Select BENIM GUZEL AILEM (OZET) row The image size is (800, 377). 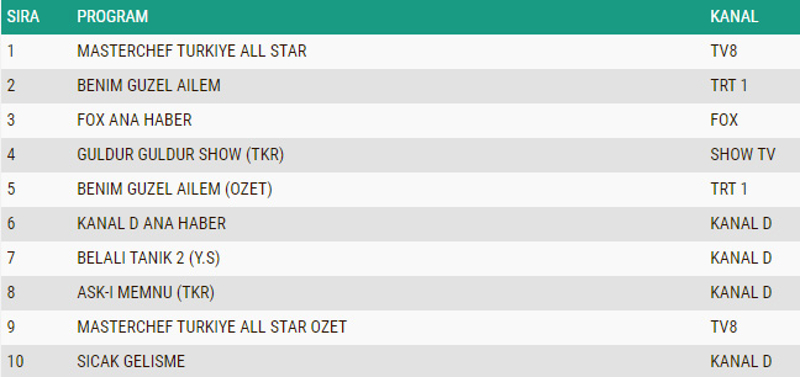(x=400, y=189)
